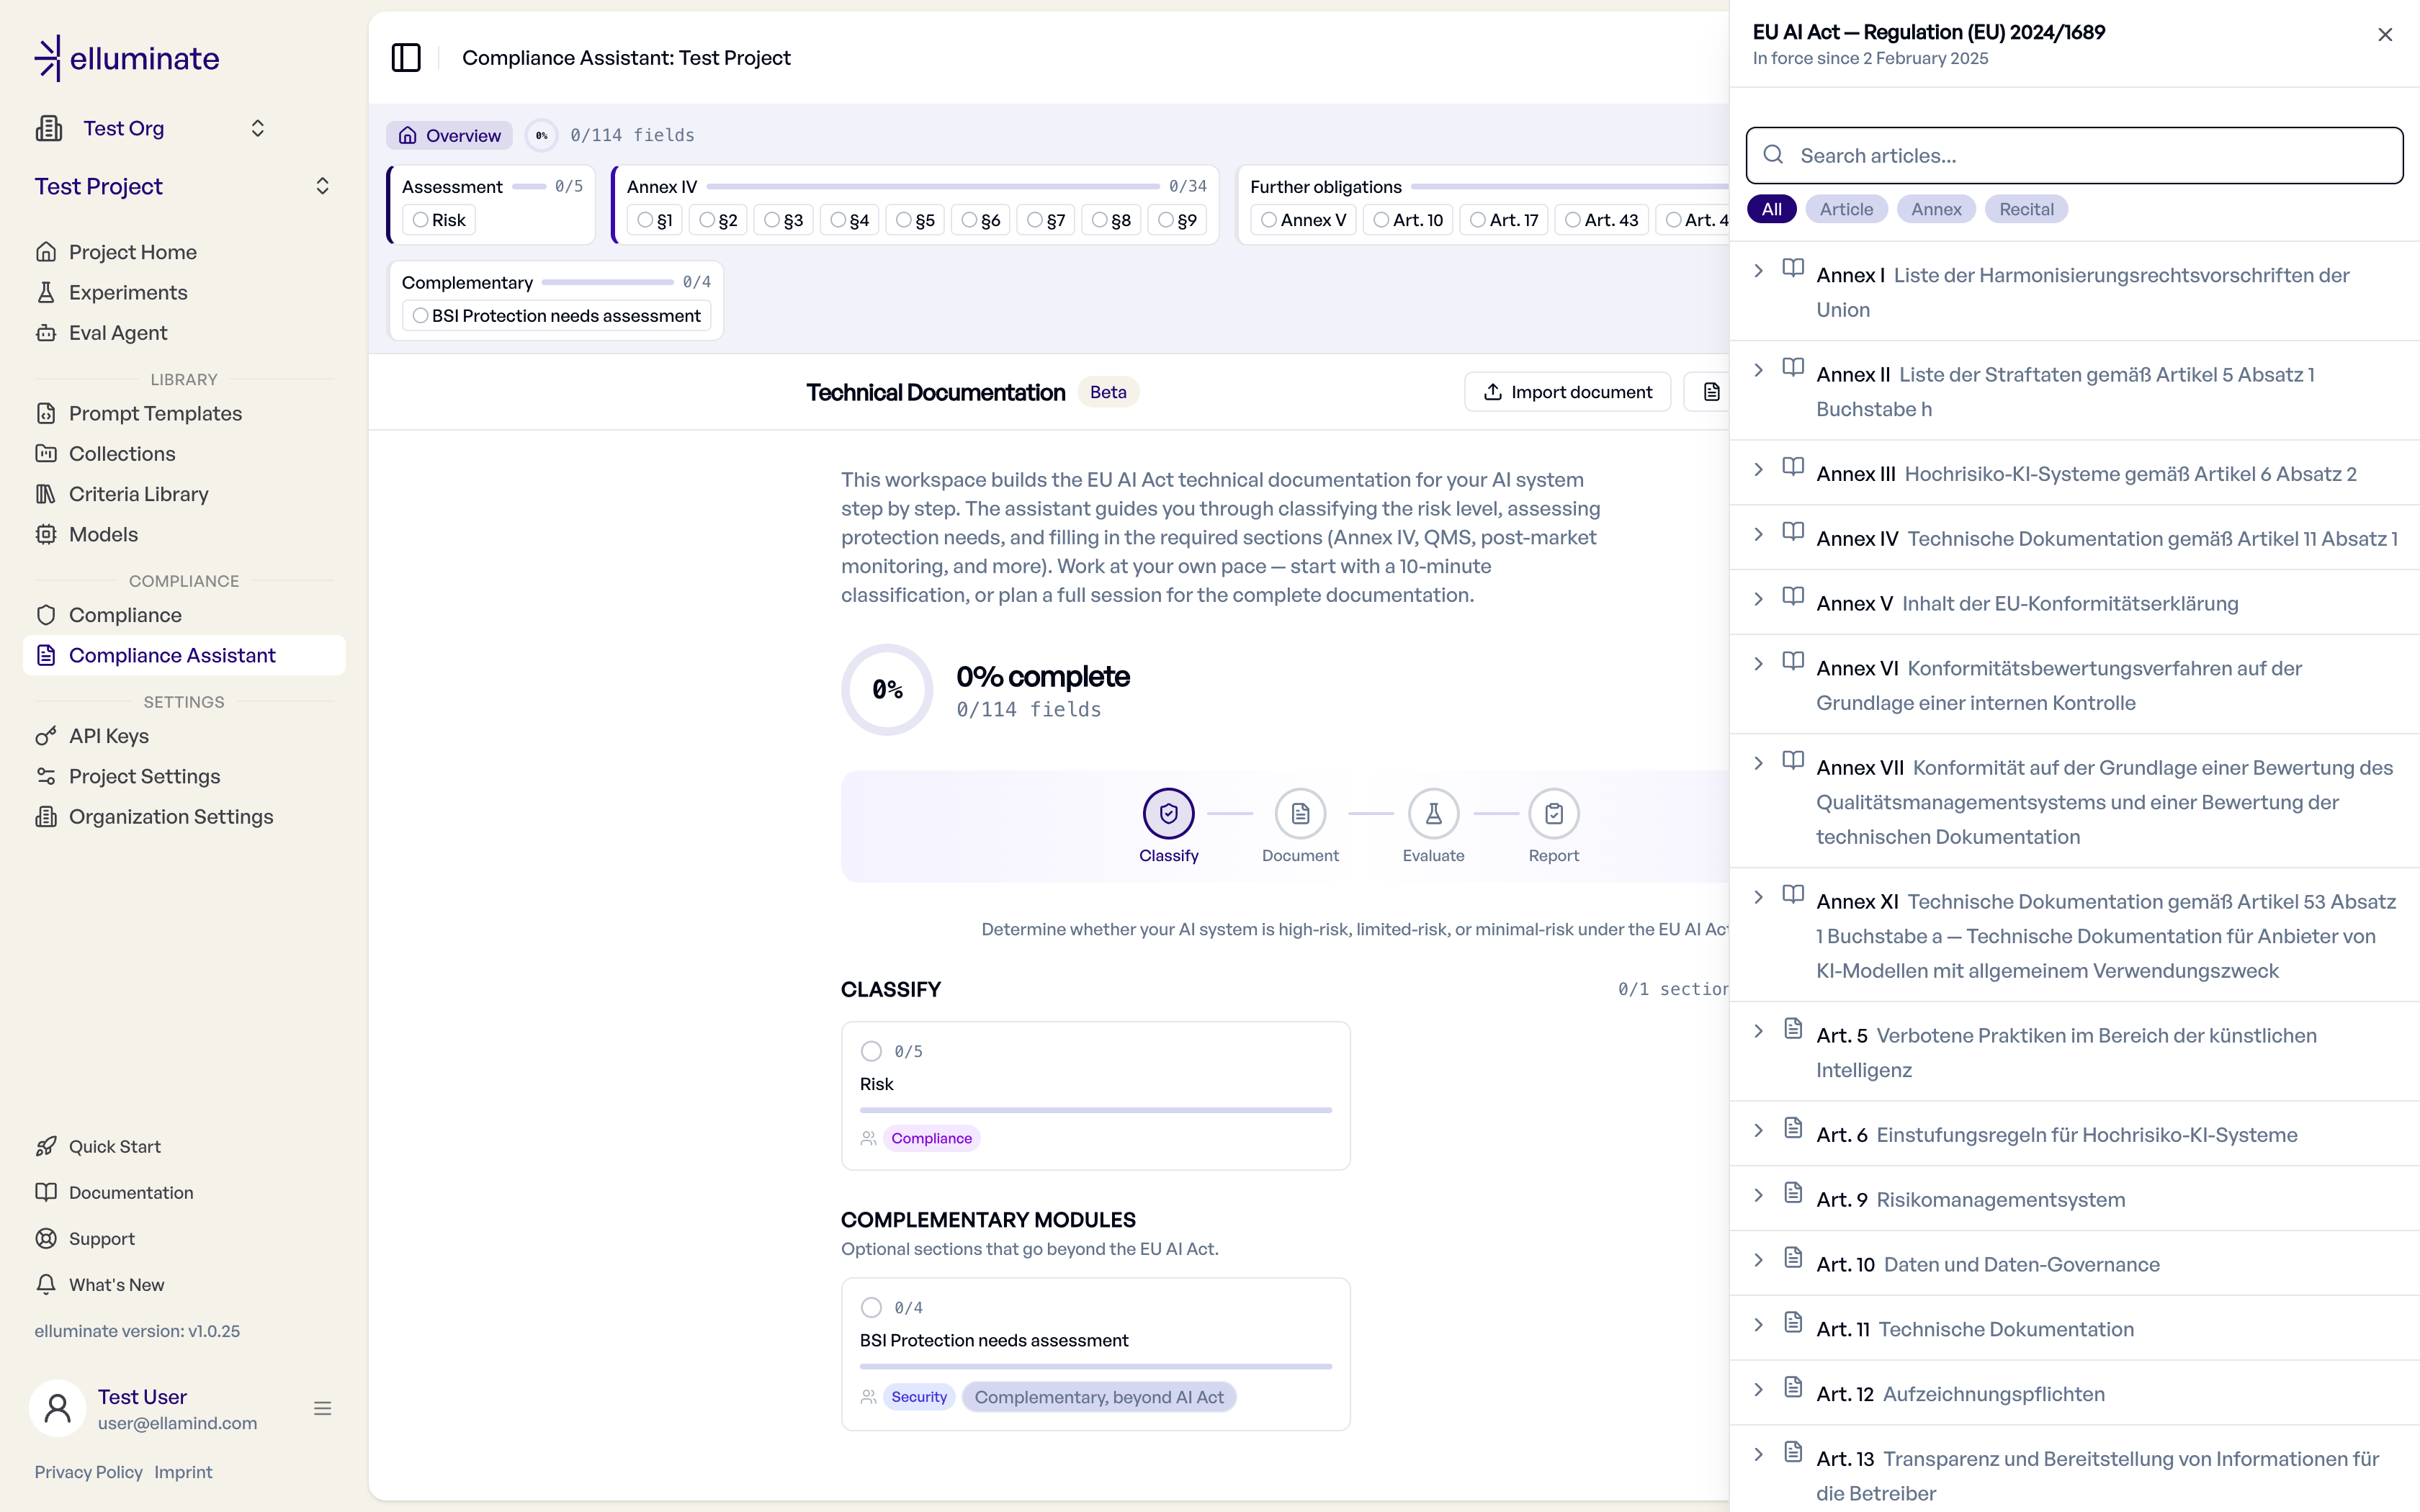Filter articles by All
The width and height of the screenshot is (2420, 1512).
tap(1771, 209)
